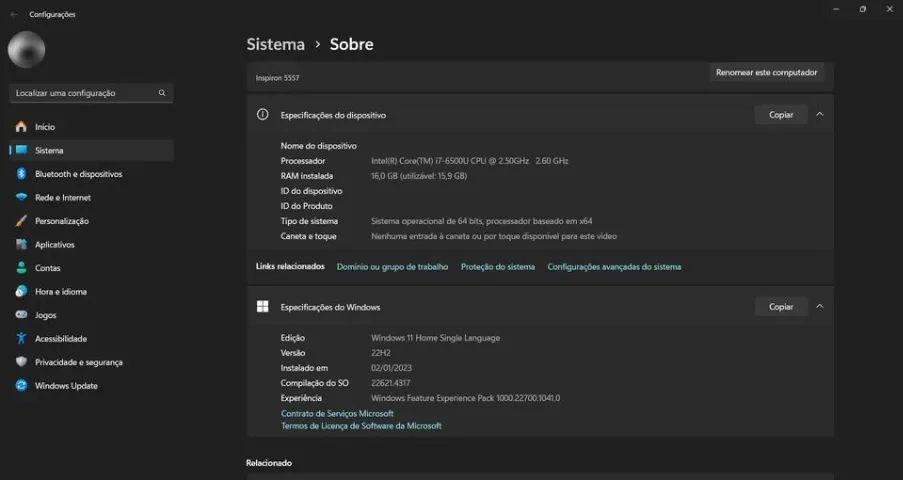Viewport: 903px width, 480px height.
Task: Click the user profile avatar
Action: 26,50
